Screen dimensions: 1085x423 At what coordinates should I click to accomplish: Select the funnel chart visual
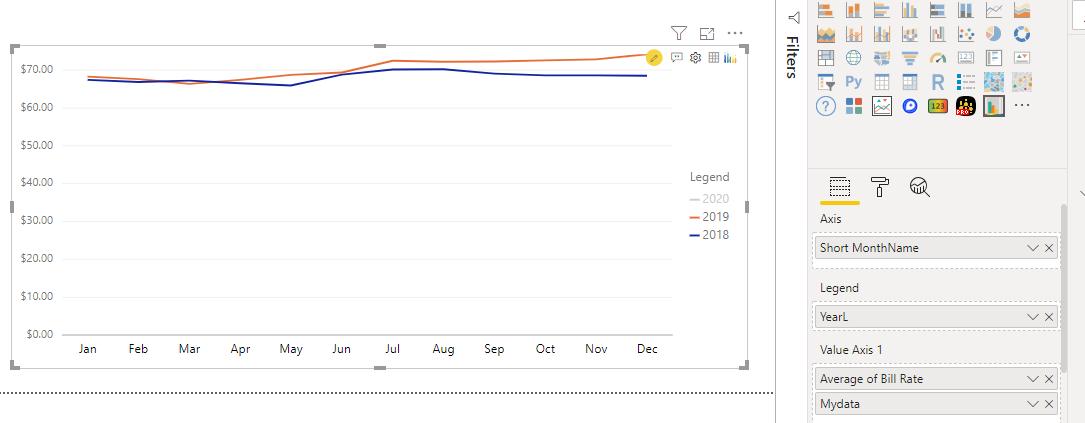[910, 57]
